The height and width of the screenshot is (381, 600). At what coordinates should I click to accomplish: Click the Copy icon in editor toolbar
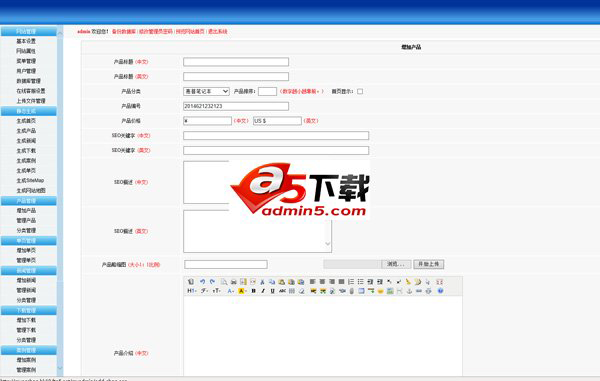(x=272, y=282)
